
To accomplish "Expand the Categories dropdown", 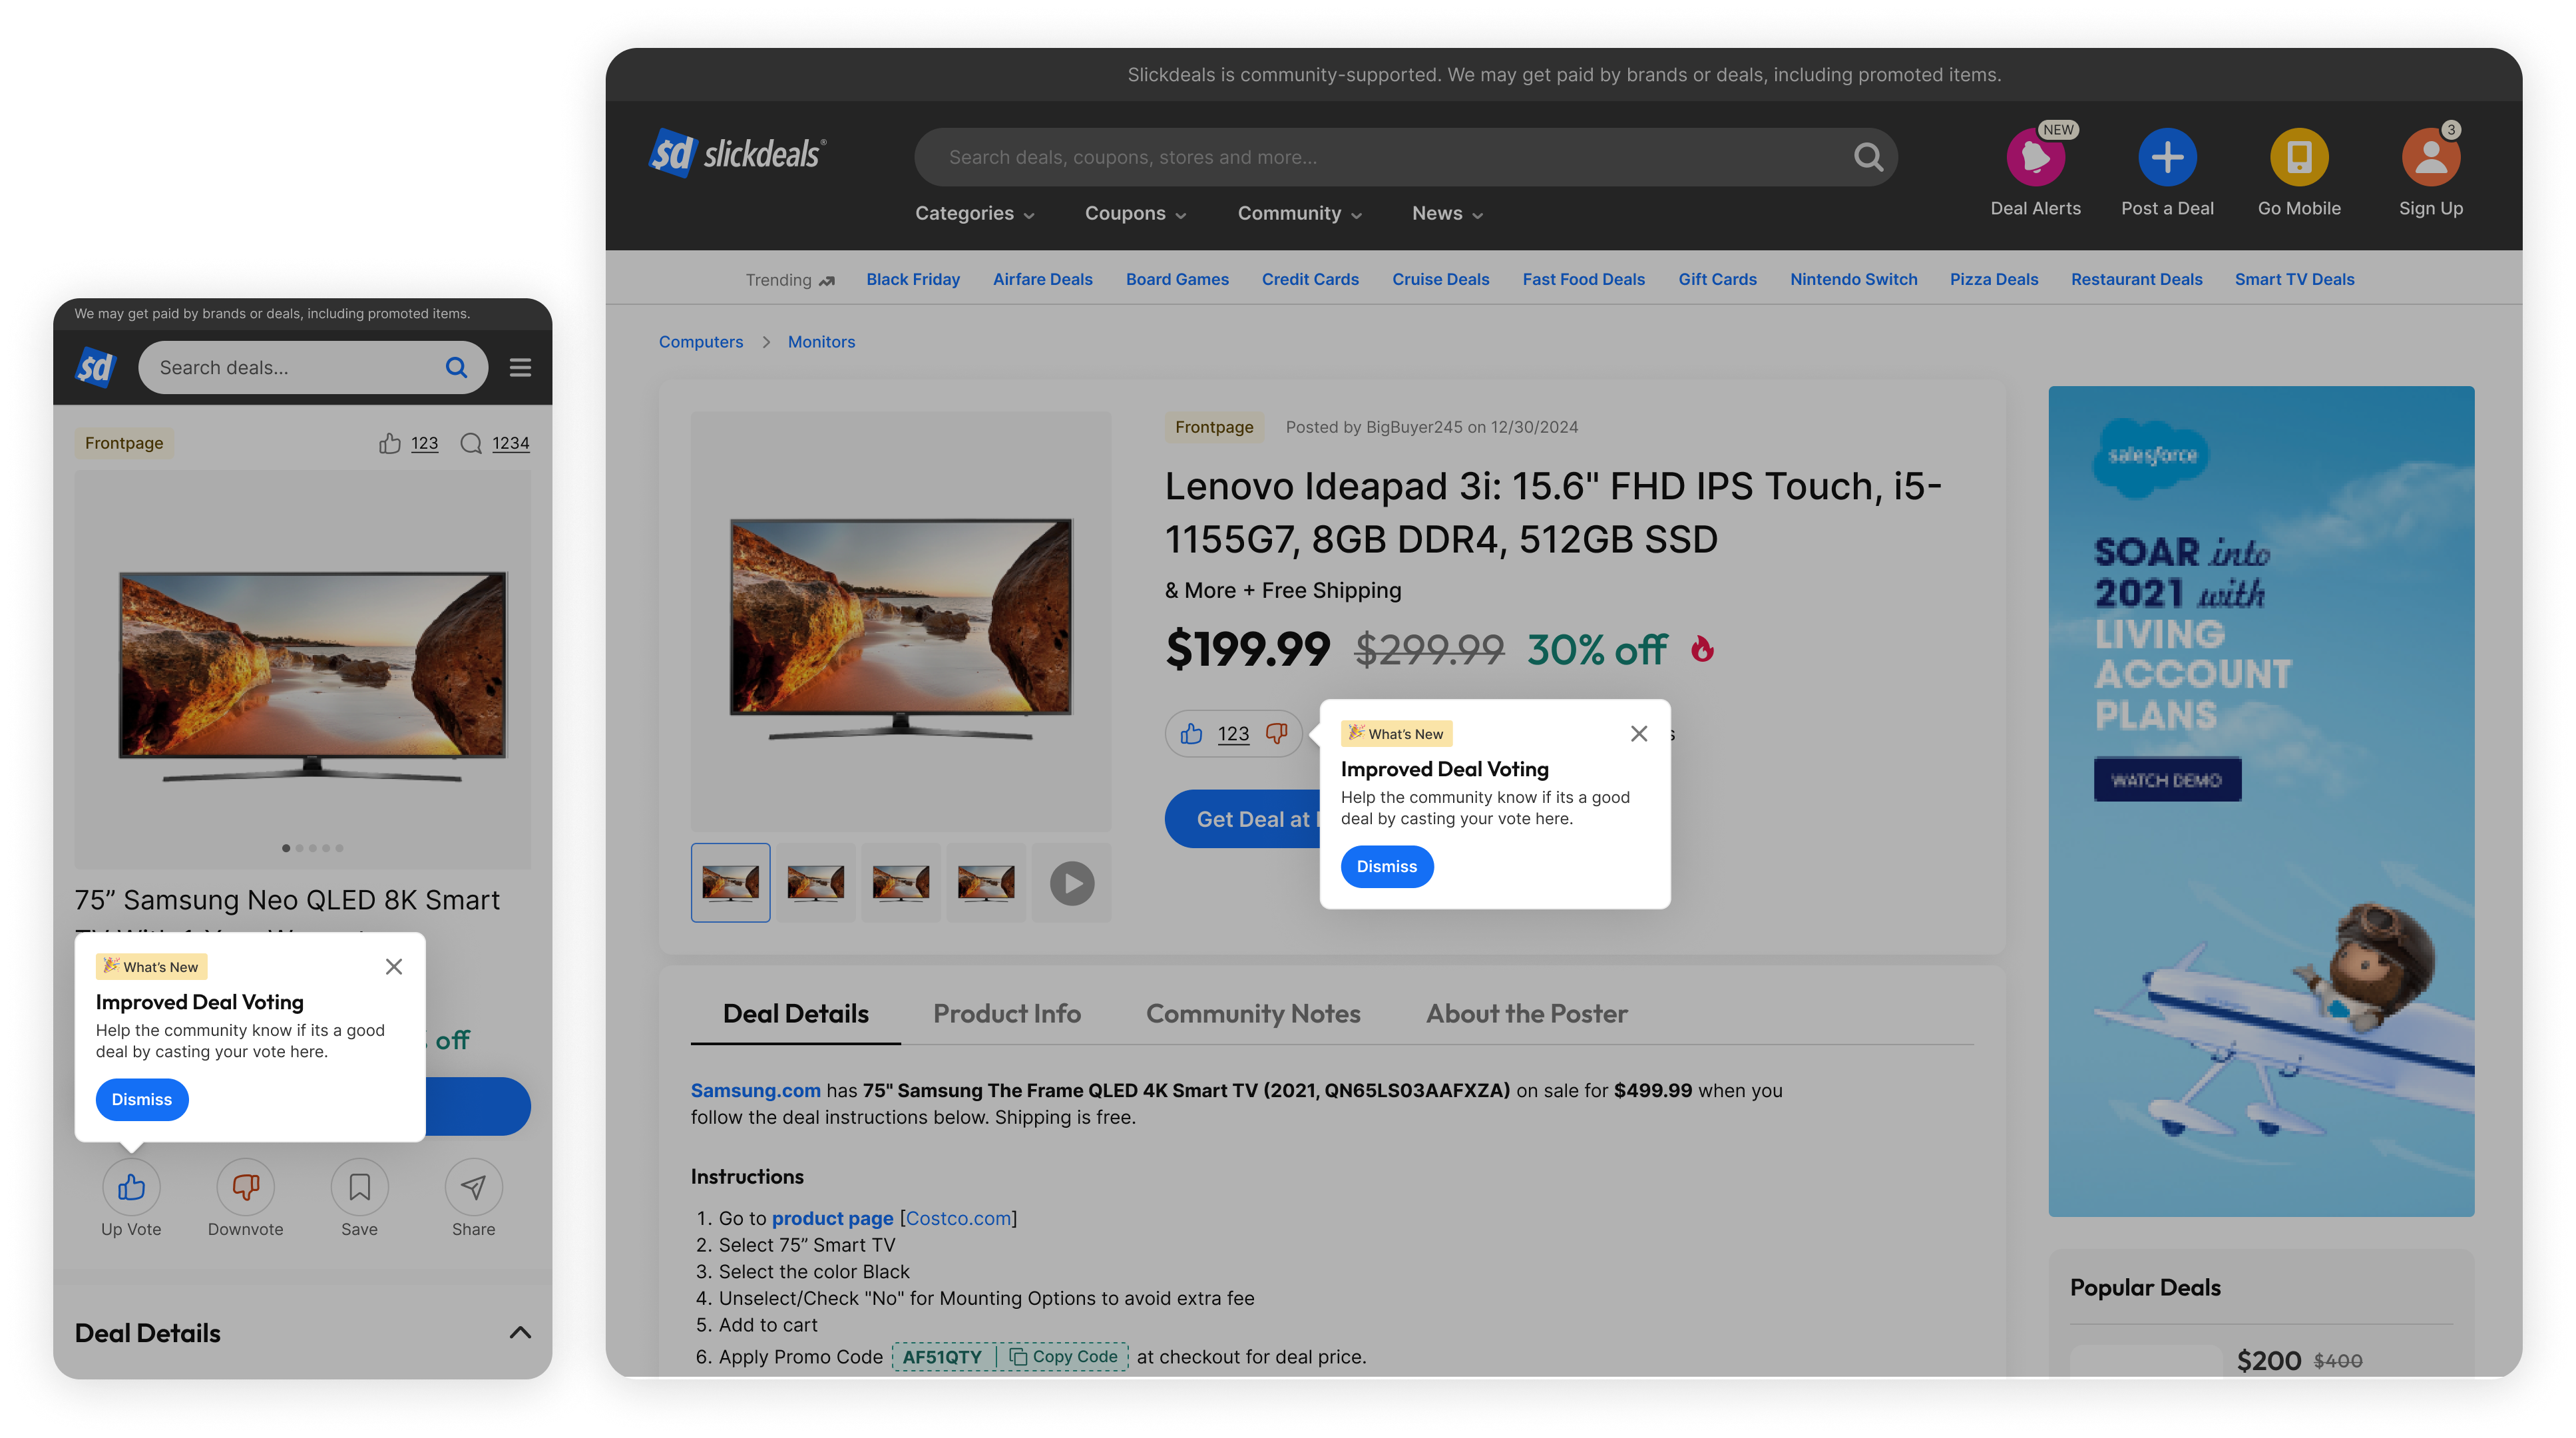I will tap(974, 213).
